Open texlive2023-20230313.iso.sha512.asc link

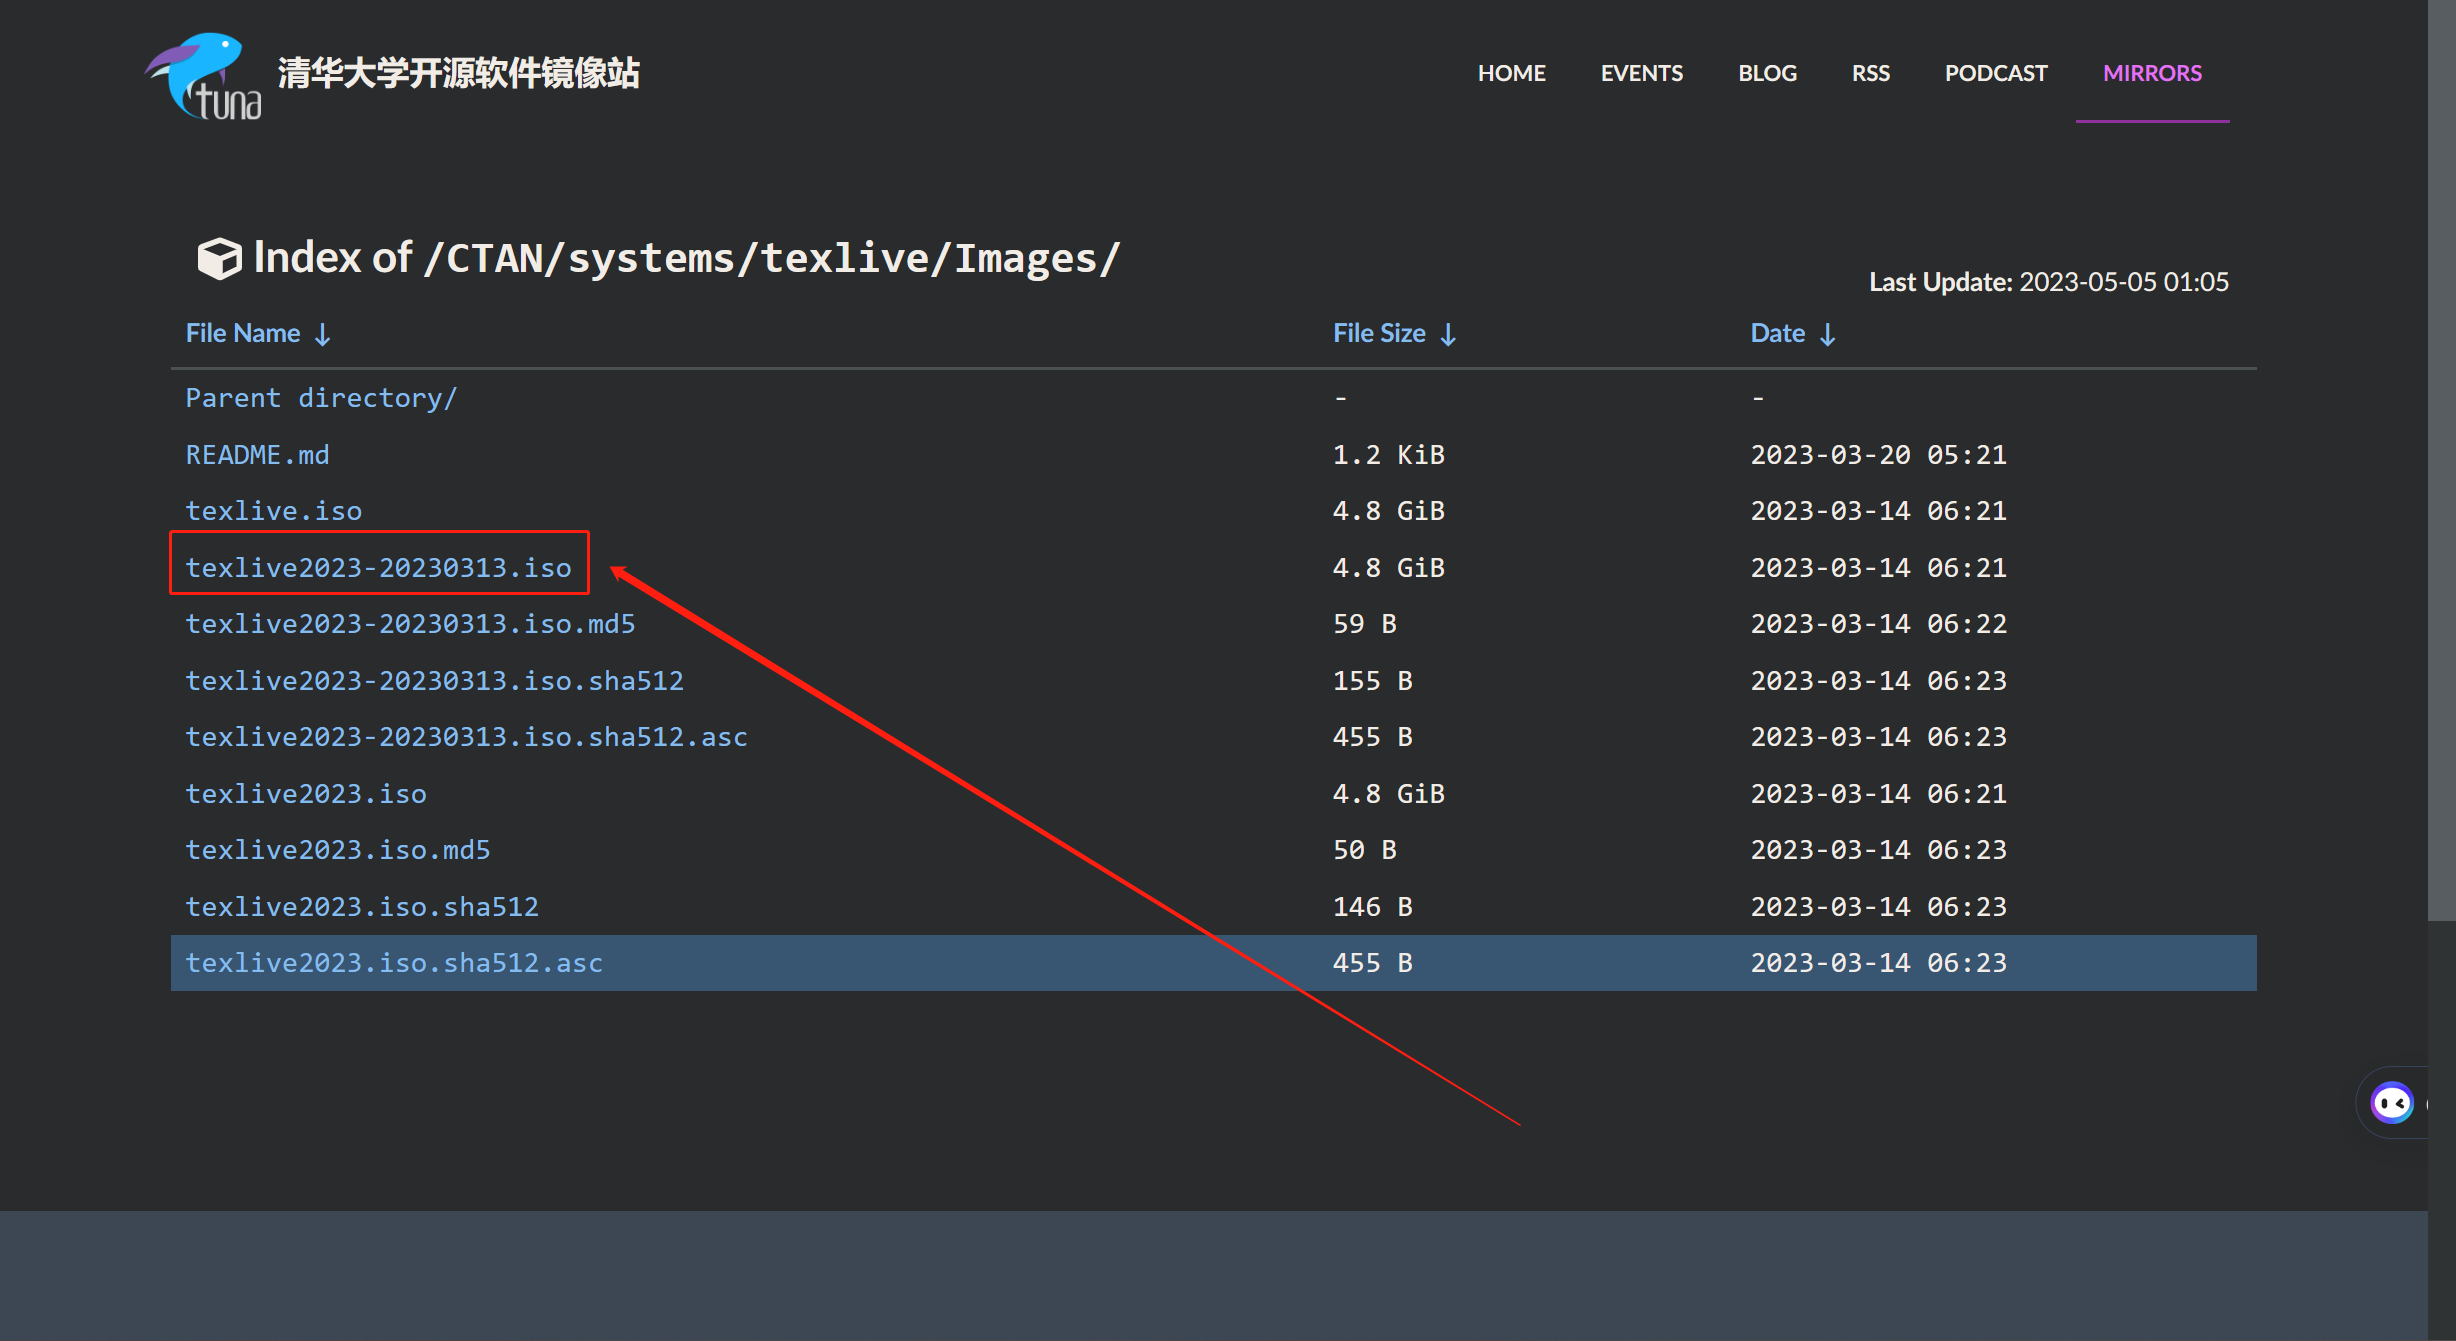click(x=466, y=737)
